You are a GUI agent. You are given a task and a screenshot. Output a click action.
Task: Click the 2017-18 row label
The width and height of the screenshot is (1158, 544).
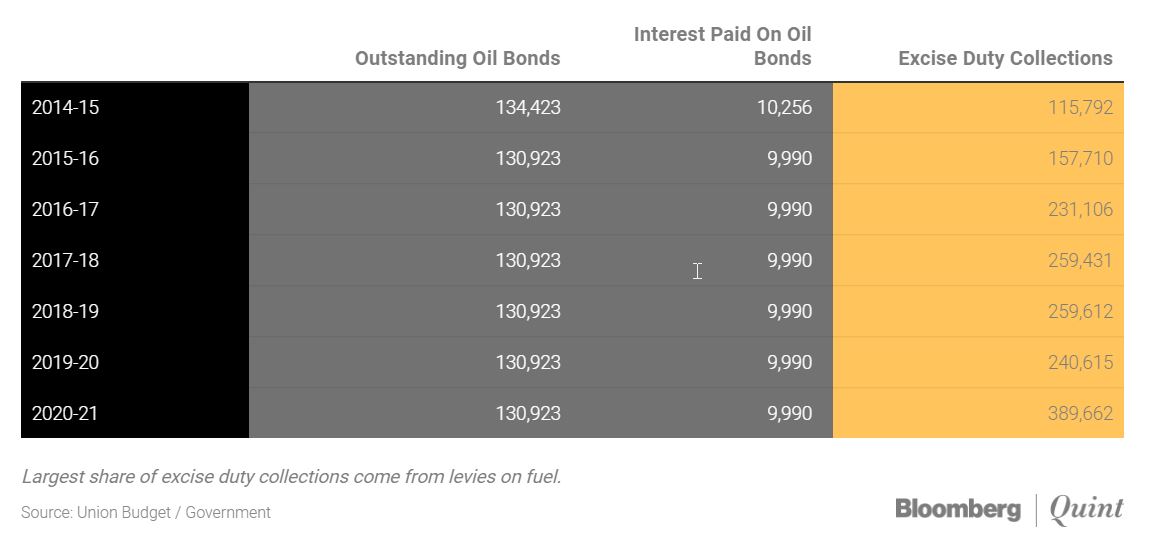[x=65, y=261]
